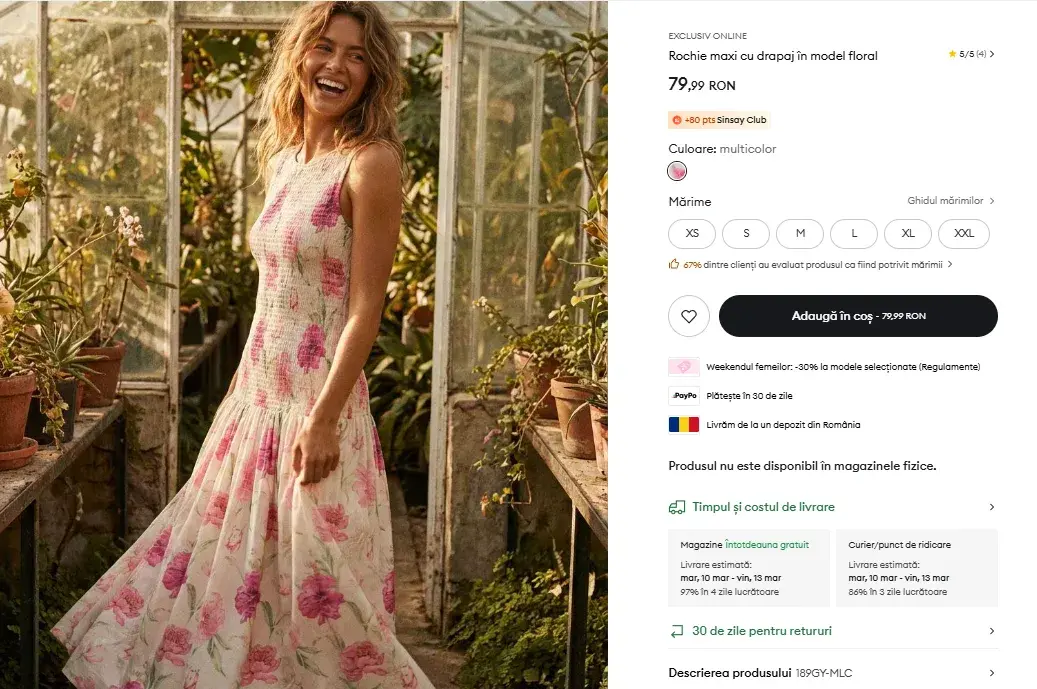Select the multicolor color swatch
The width and height of the screenshot is (1037, 689).
click(x=677, y=171)
